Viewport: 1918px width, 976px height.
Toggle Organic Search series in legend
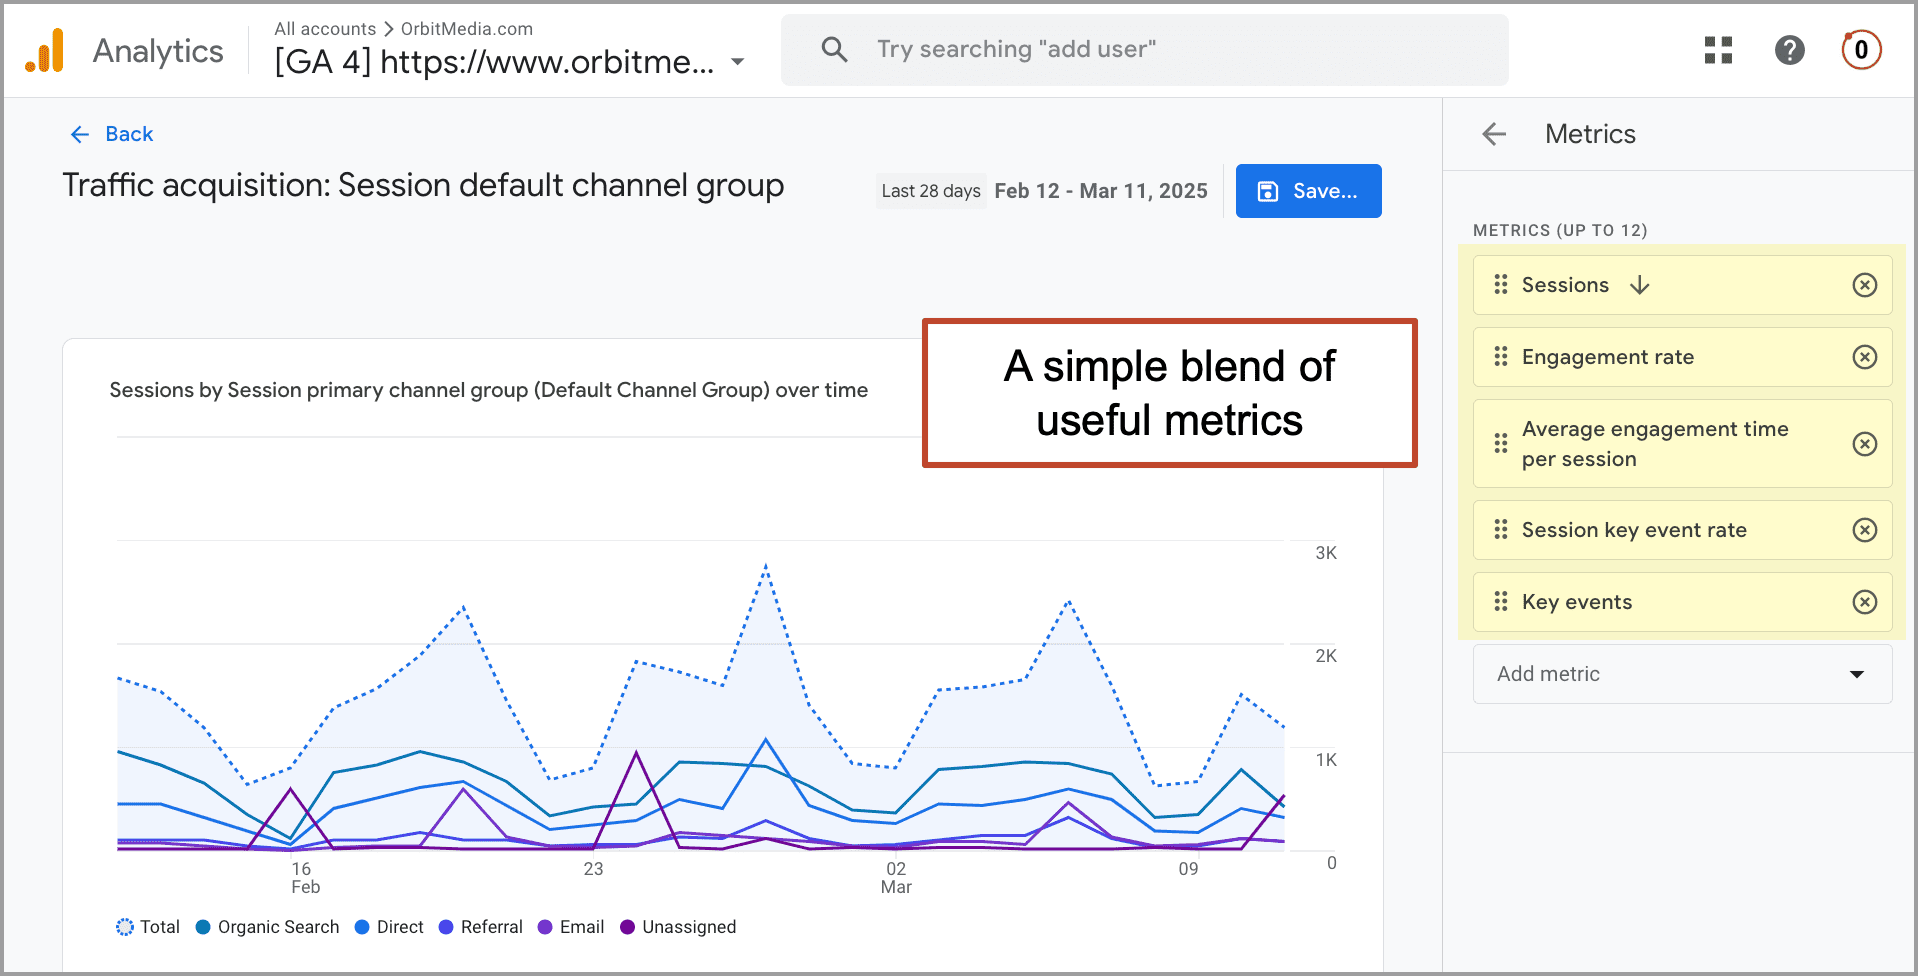tap(267, 927)
